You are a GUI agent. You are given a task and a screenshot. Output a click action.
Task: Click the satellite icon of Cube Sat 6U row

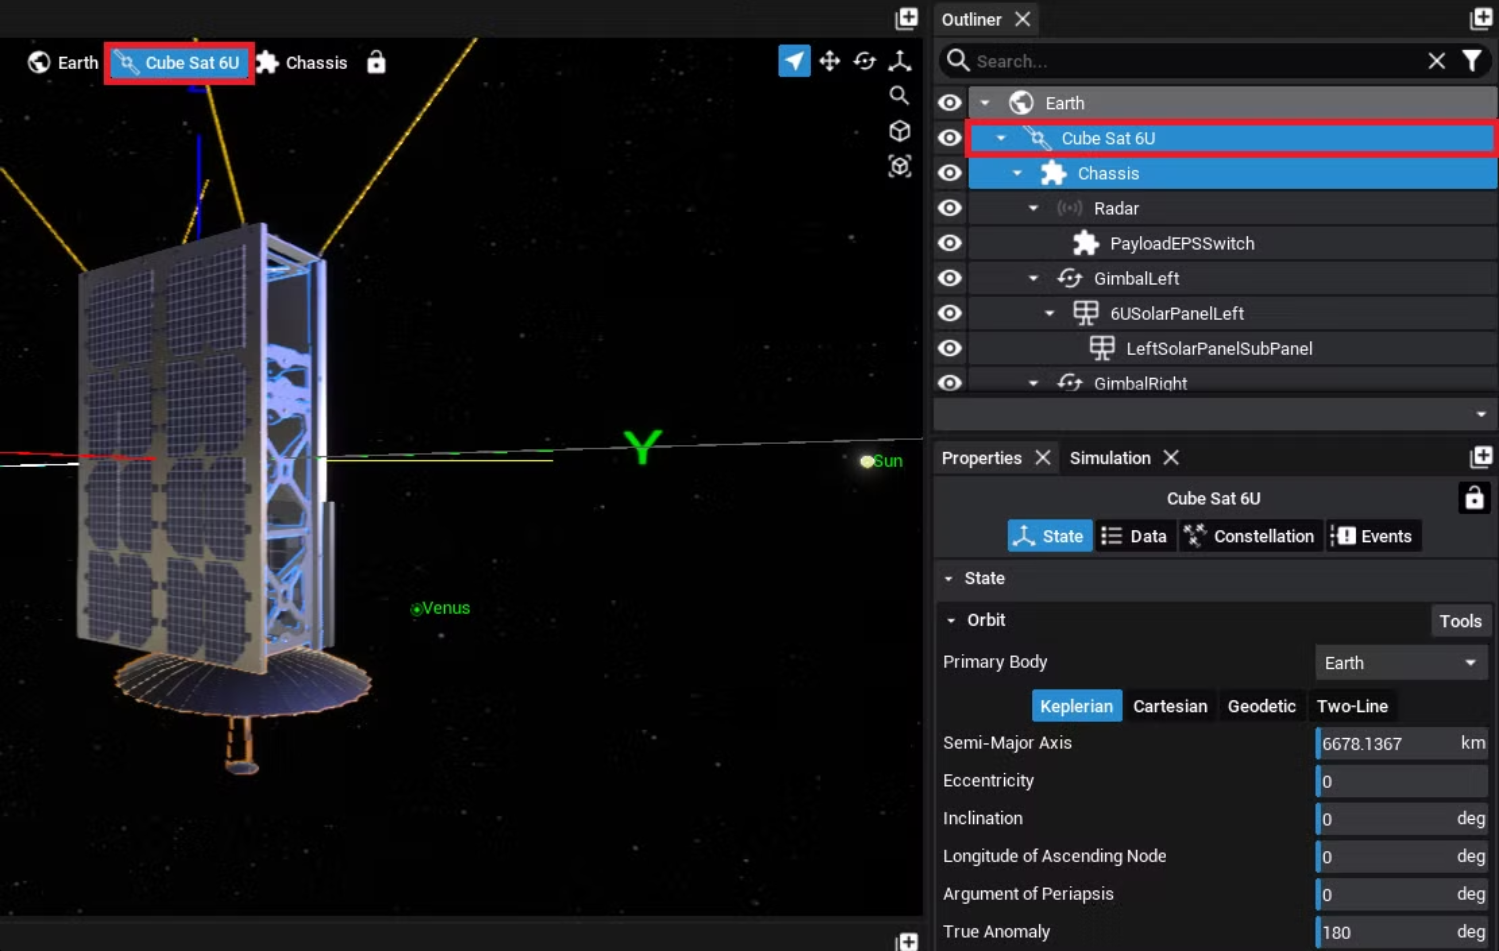tap(1038, 138)
